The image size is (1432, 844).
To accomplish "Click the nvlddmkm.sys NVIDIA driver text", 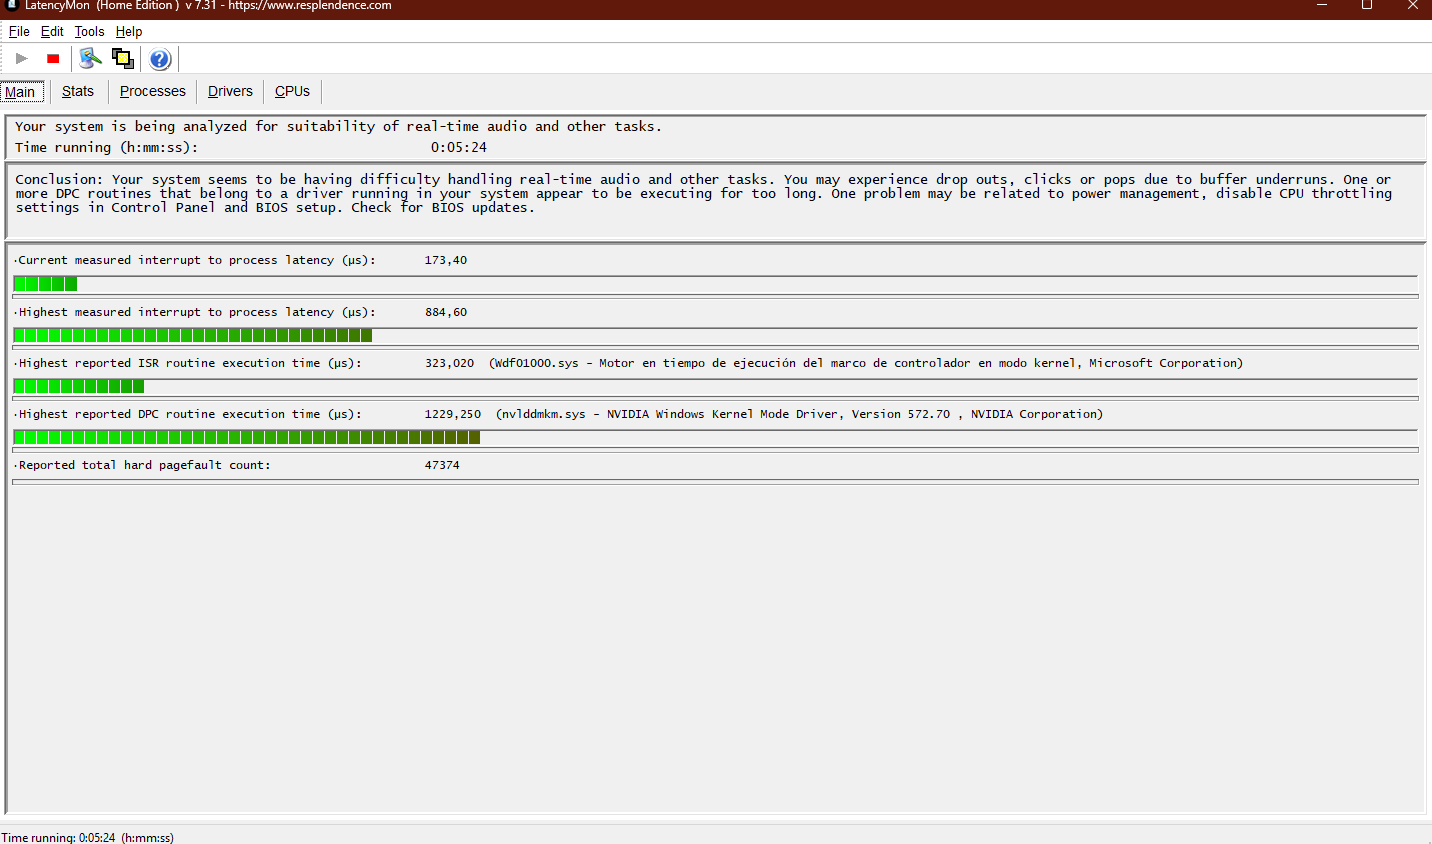I will pos(799,414).
